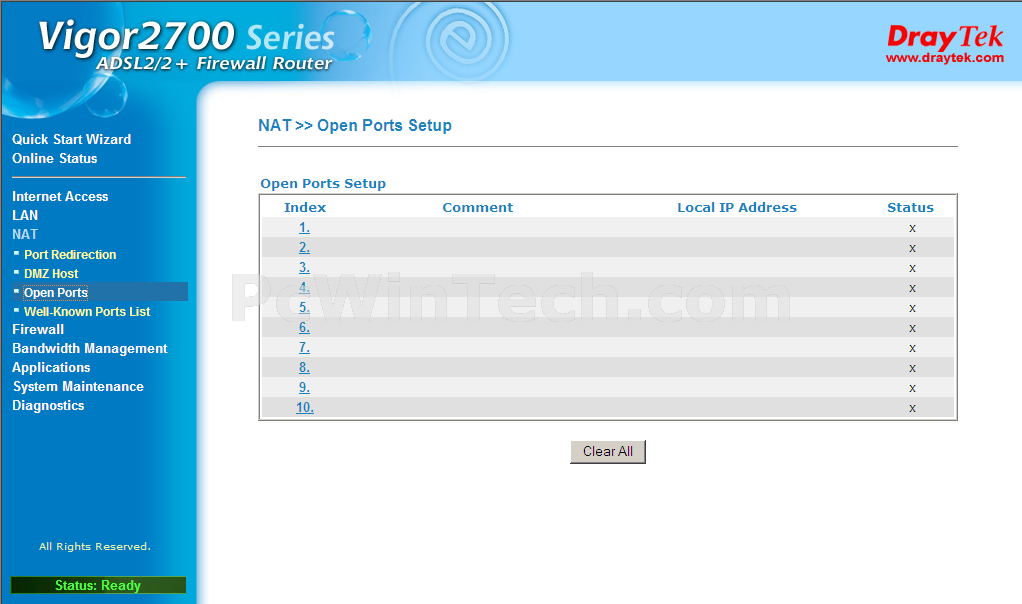Open Well-Known Ports List page
The width and height of the screenshot is (1022, 604).
[87, 311]
